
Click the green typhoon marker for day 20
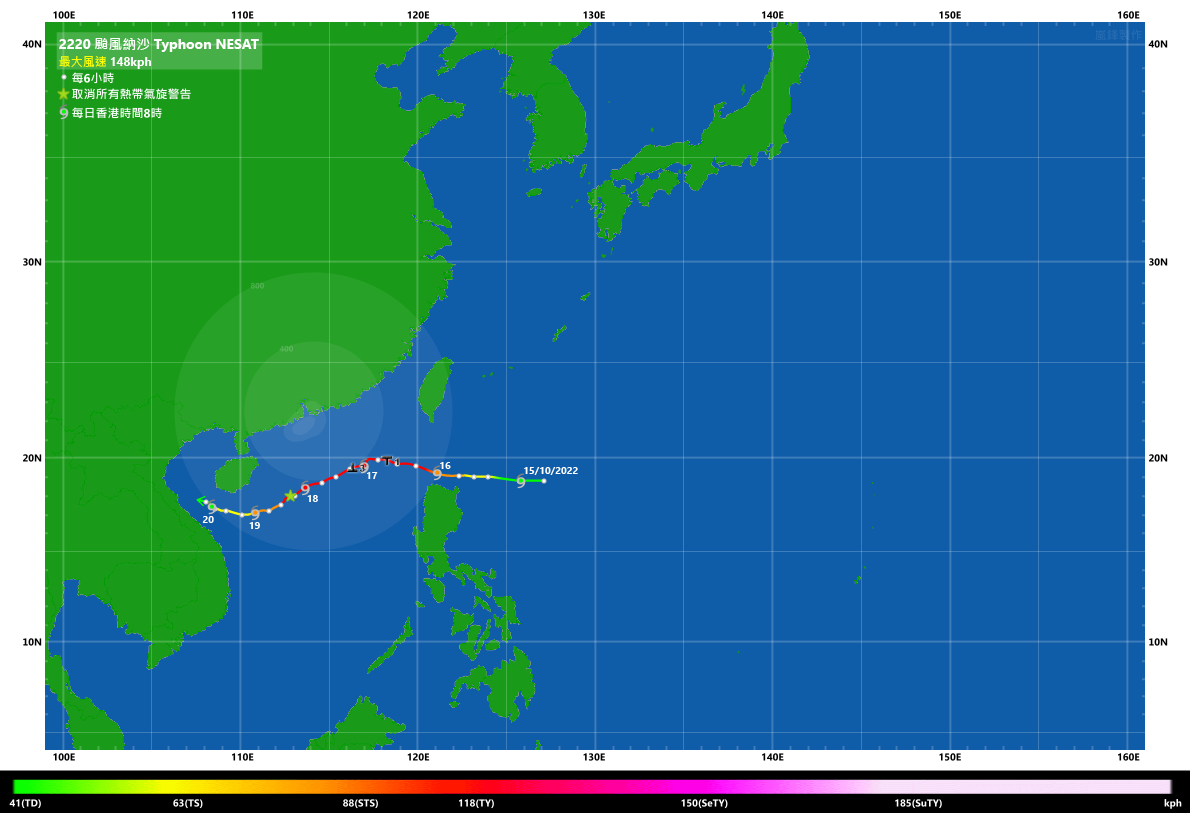[x=212, y=507]
